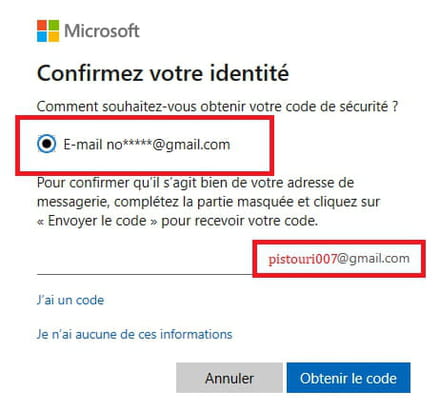
Task: Click the underline of the email input field
Action: [x=145, y=274]
